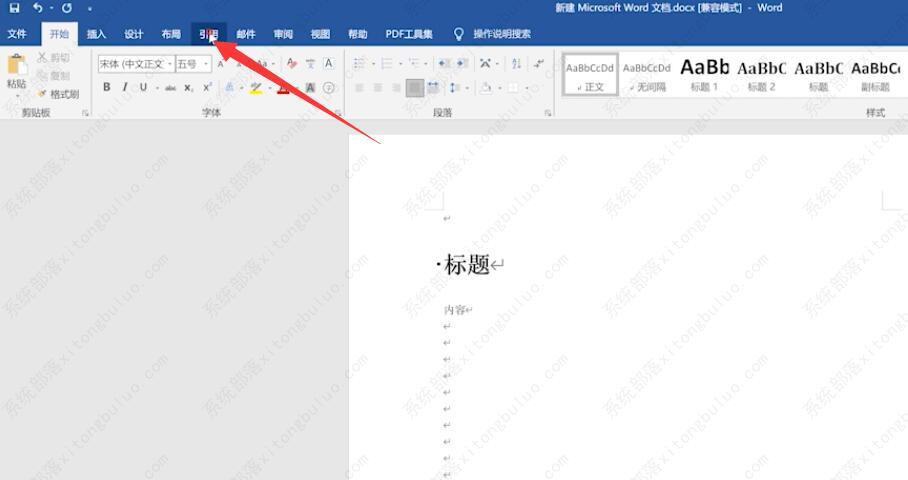Click the Sort (A-Z) paragraph icon
Screen dimensions: 908x480
(x=517, y=64)
